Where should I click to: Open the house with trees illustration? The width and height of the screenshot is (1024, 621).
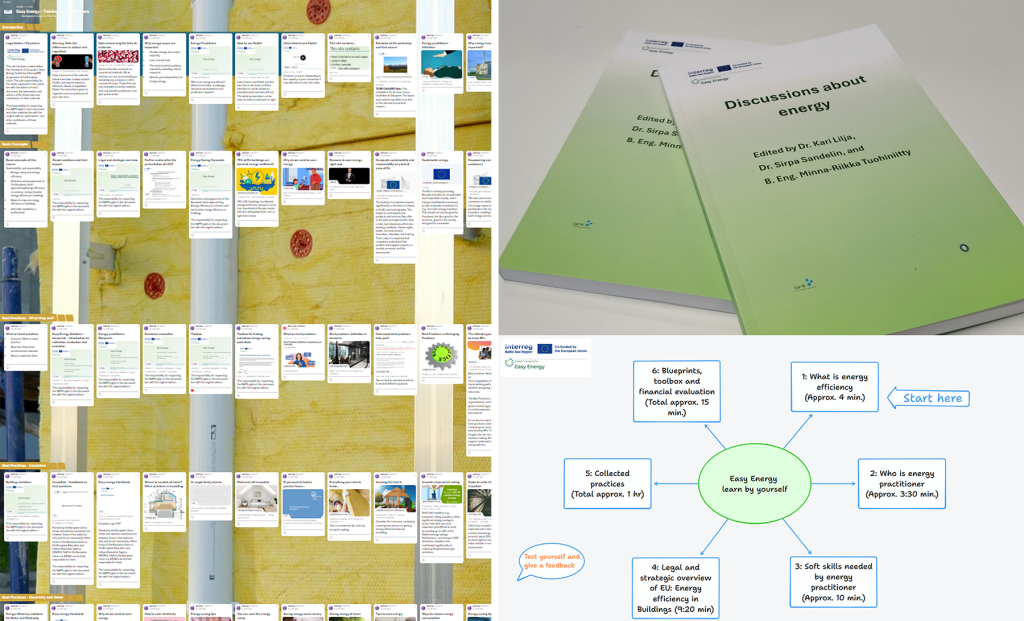(x=395, y=500)
